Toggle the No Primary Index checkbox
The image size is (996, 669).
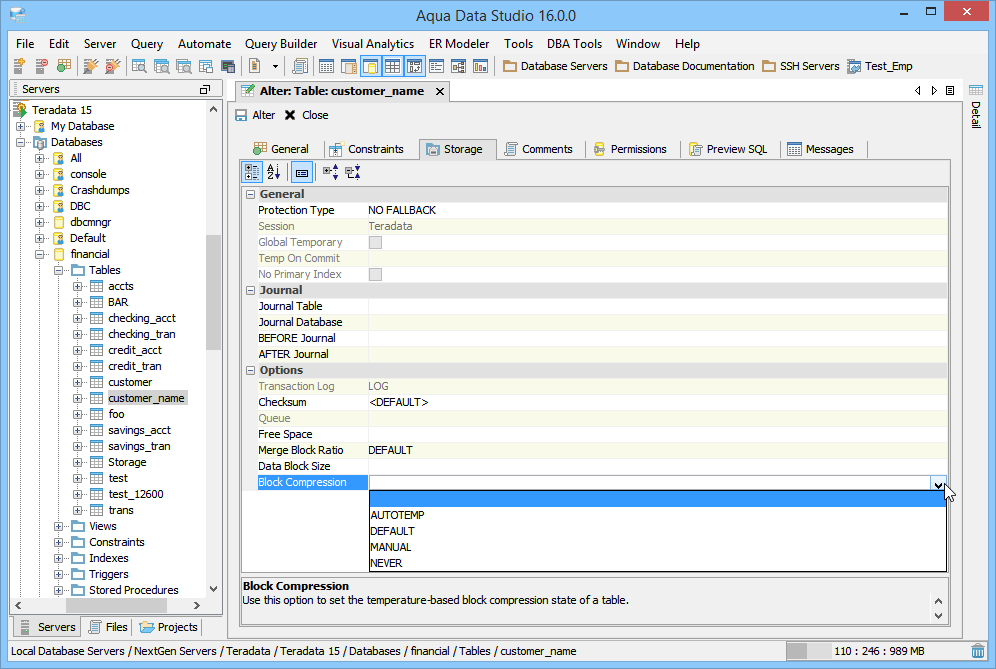pos(375,274)
